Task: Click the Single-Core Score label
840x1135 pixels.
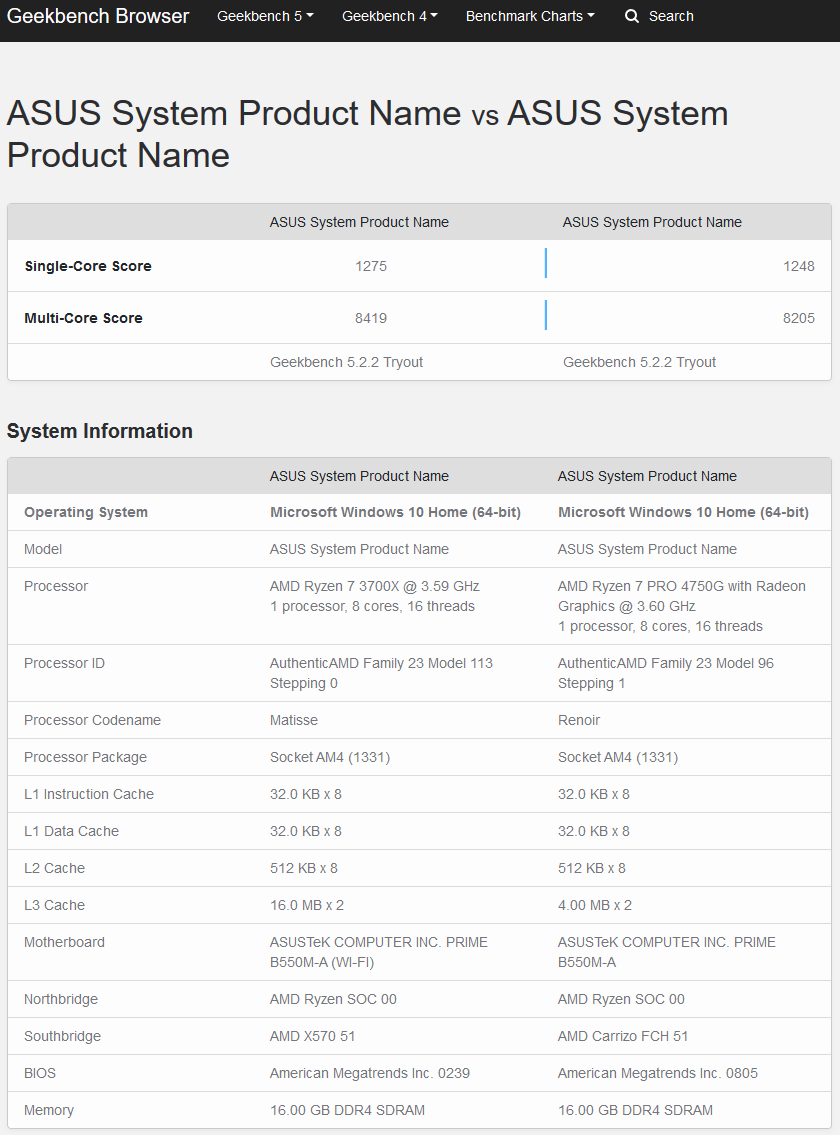Action: click(88, 266)
